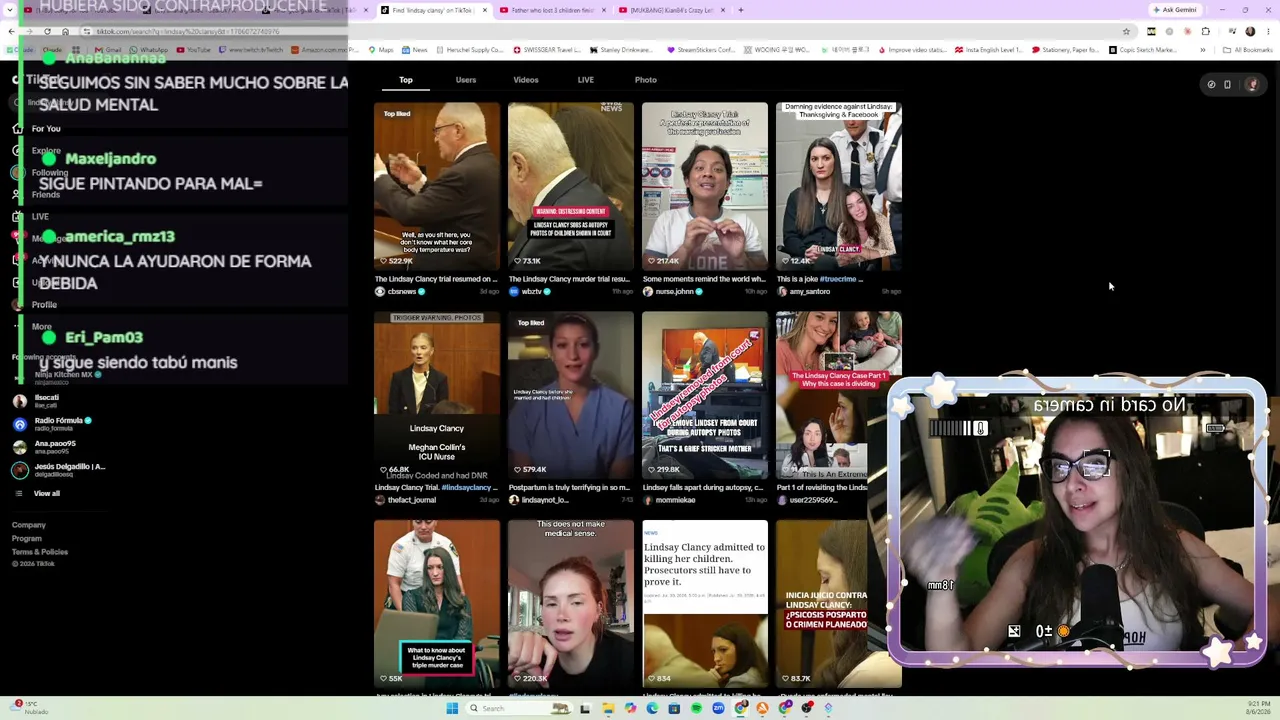
Task: Bookmark this page with the star icon
Action: pos(1126,31)
